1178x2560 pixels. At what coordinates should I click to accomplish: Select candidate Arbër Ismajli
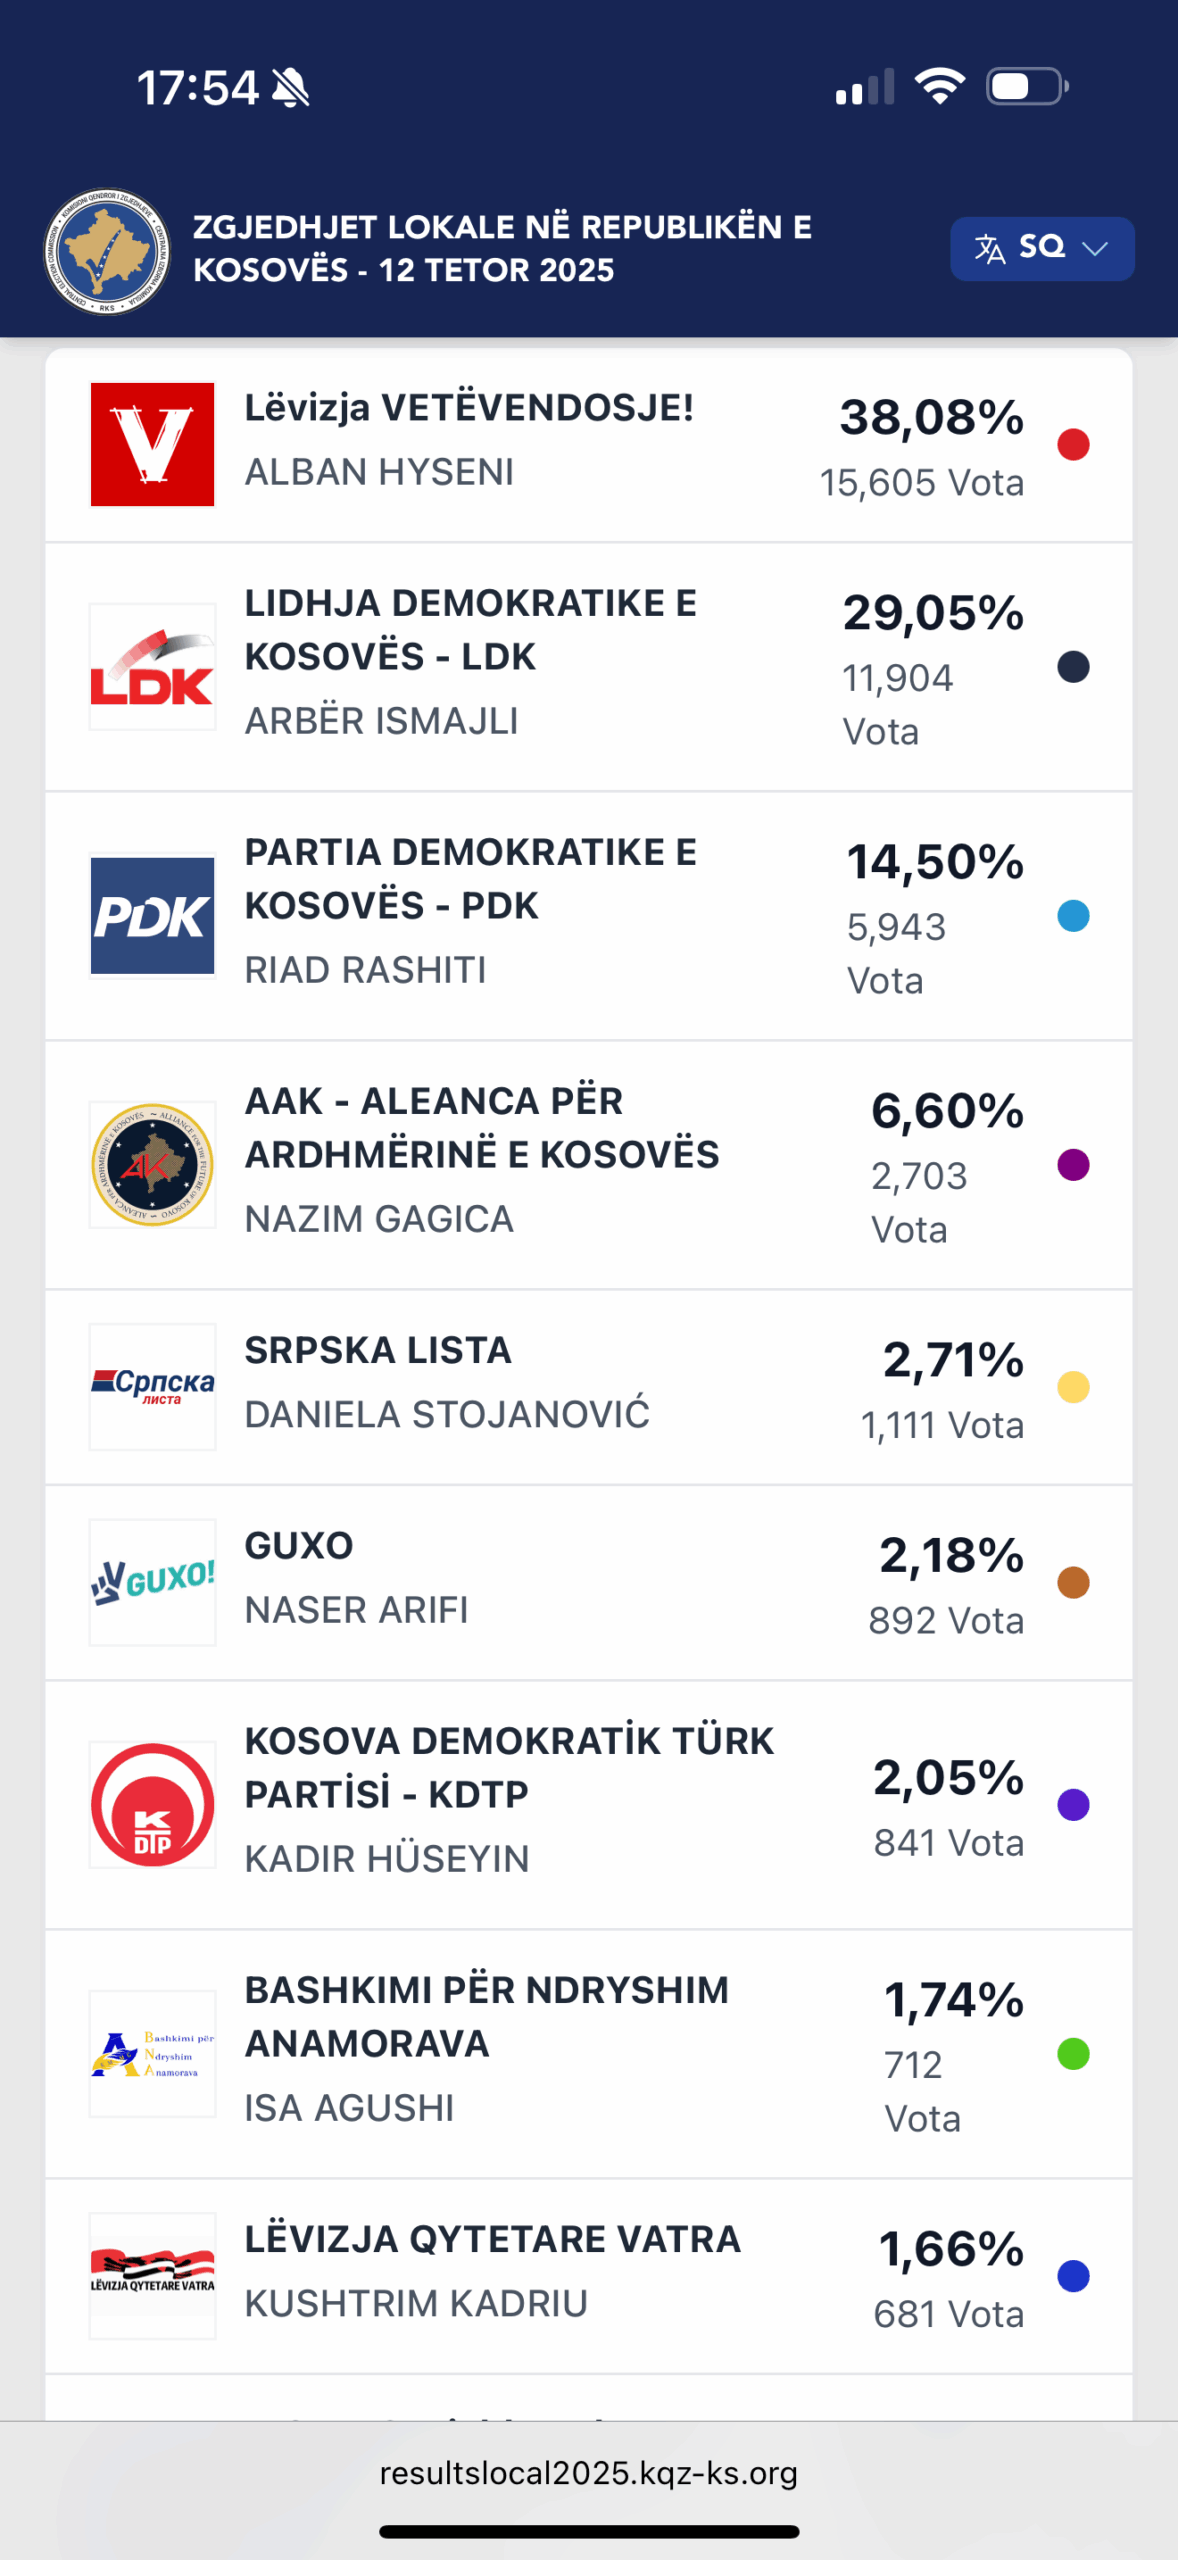[381, 721]
